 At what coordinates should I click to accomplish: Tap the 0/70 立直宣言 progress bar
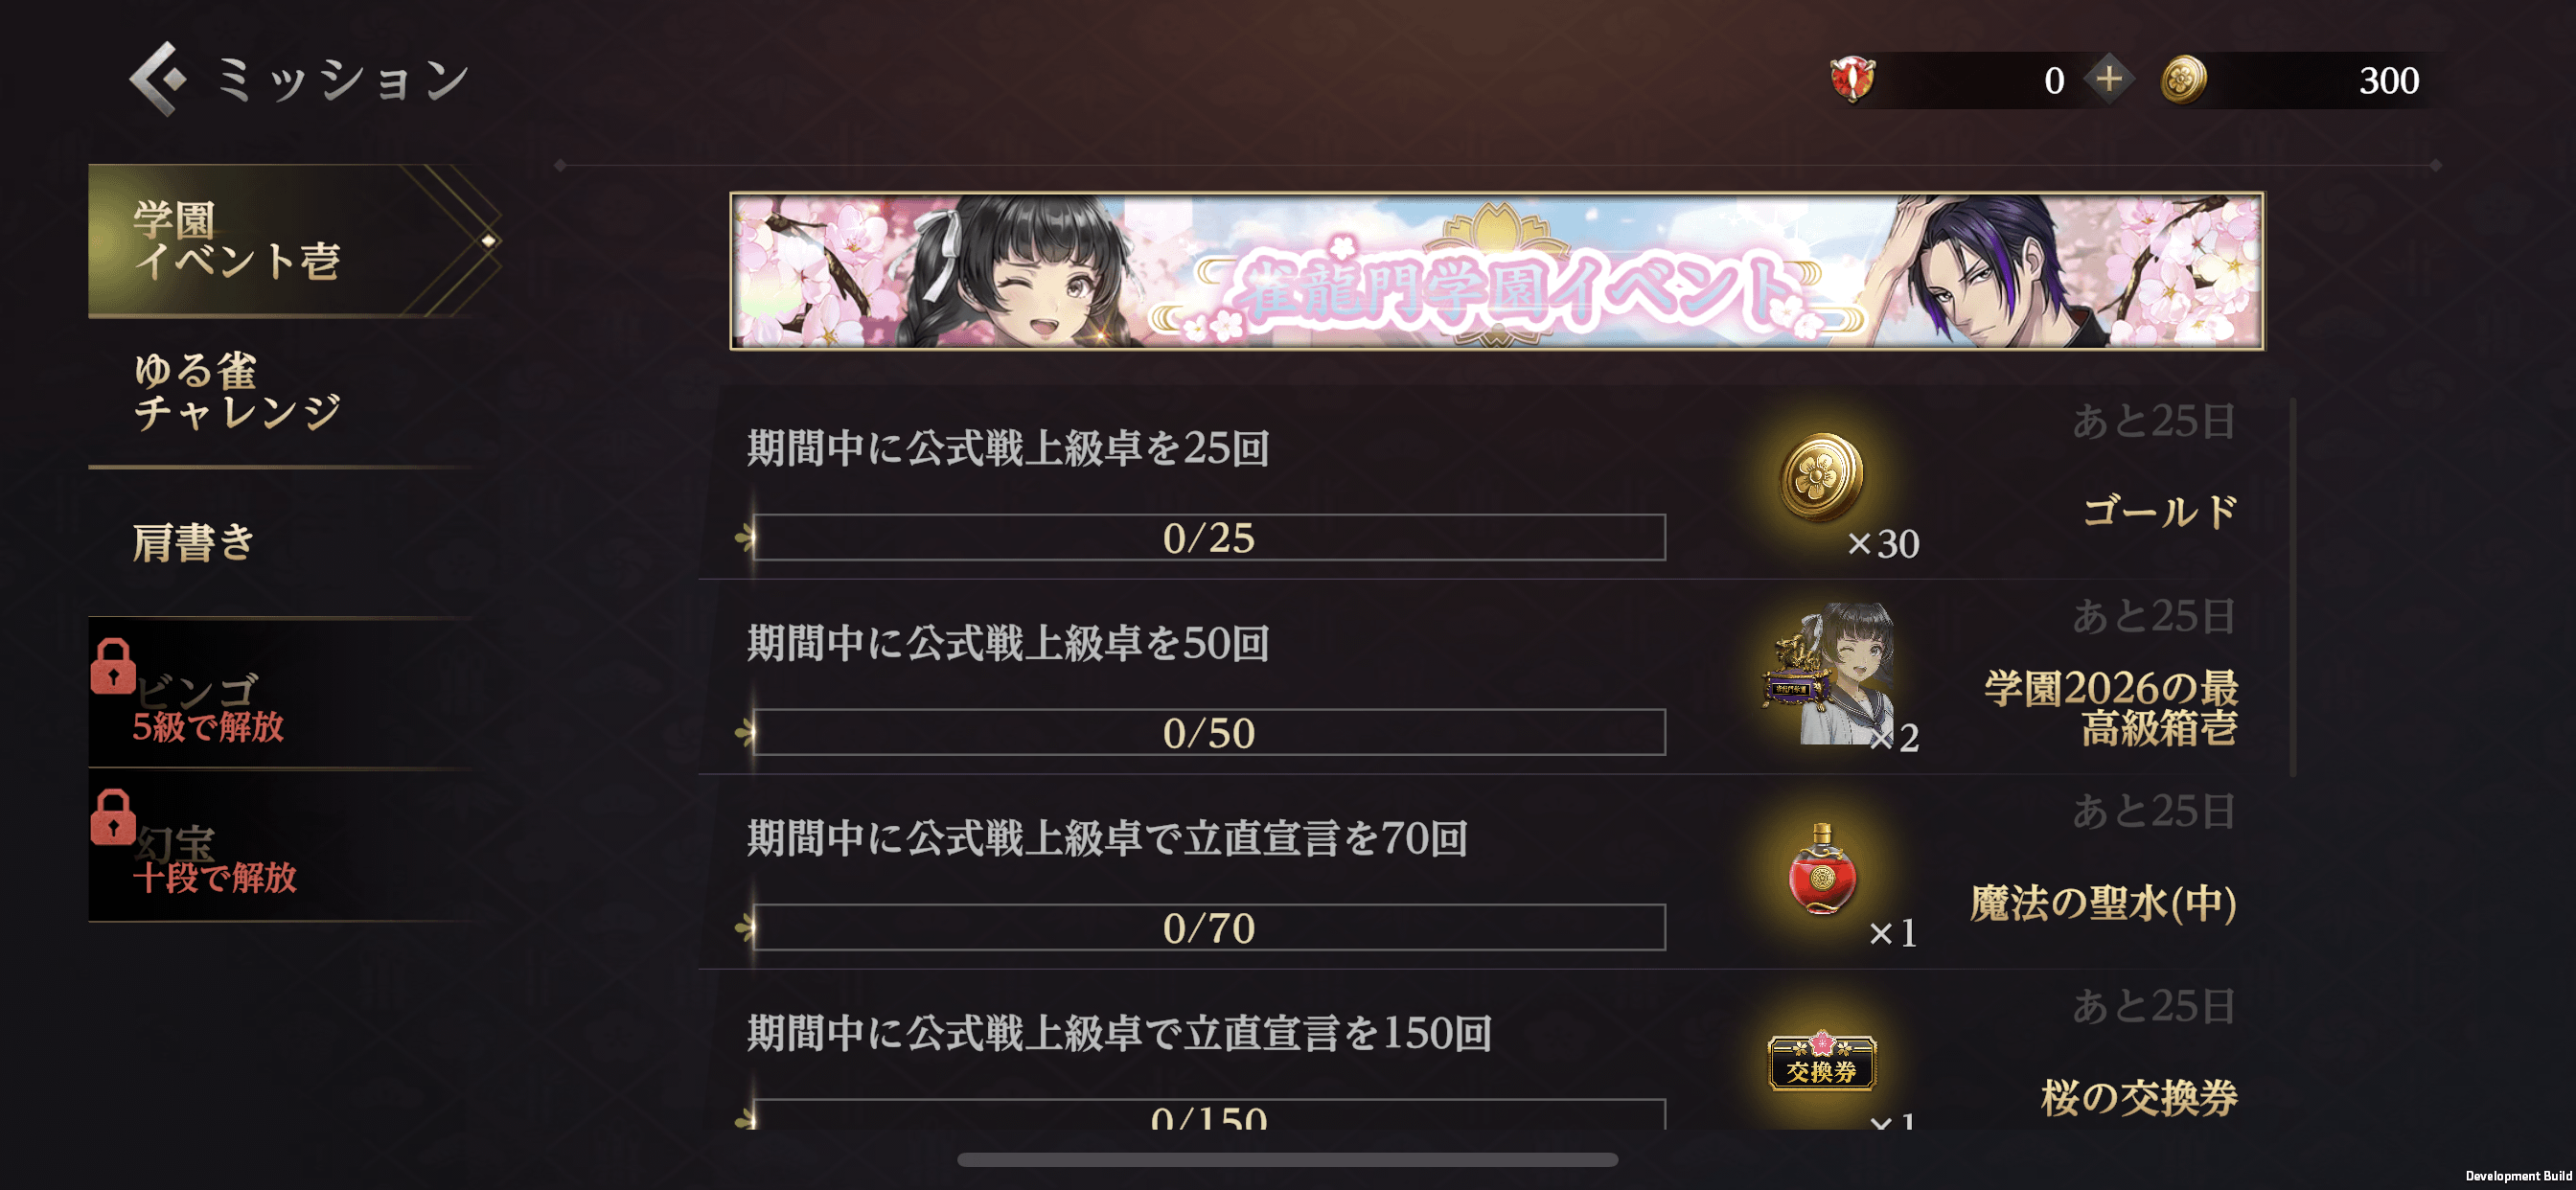coord(1208,928)
